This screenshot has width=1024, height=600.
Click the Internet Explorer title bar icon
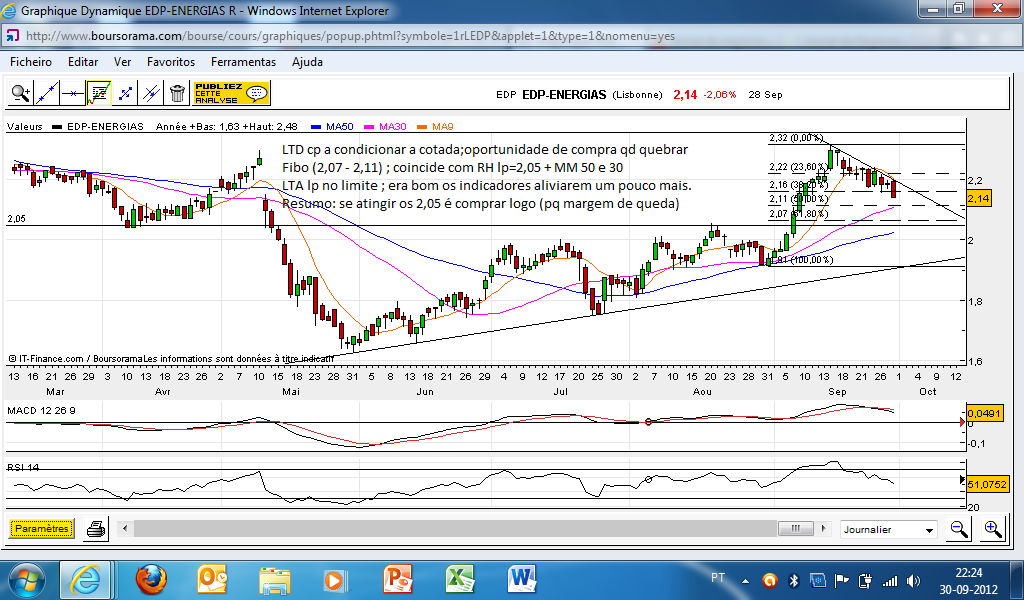(9, 11)
